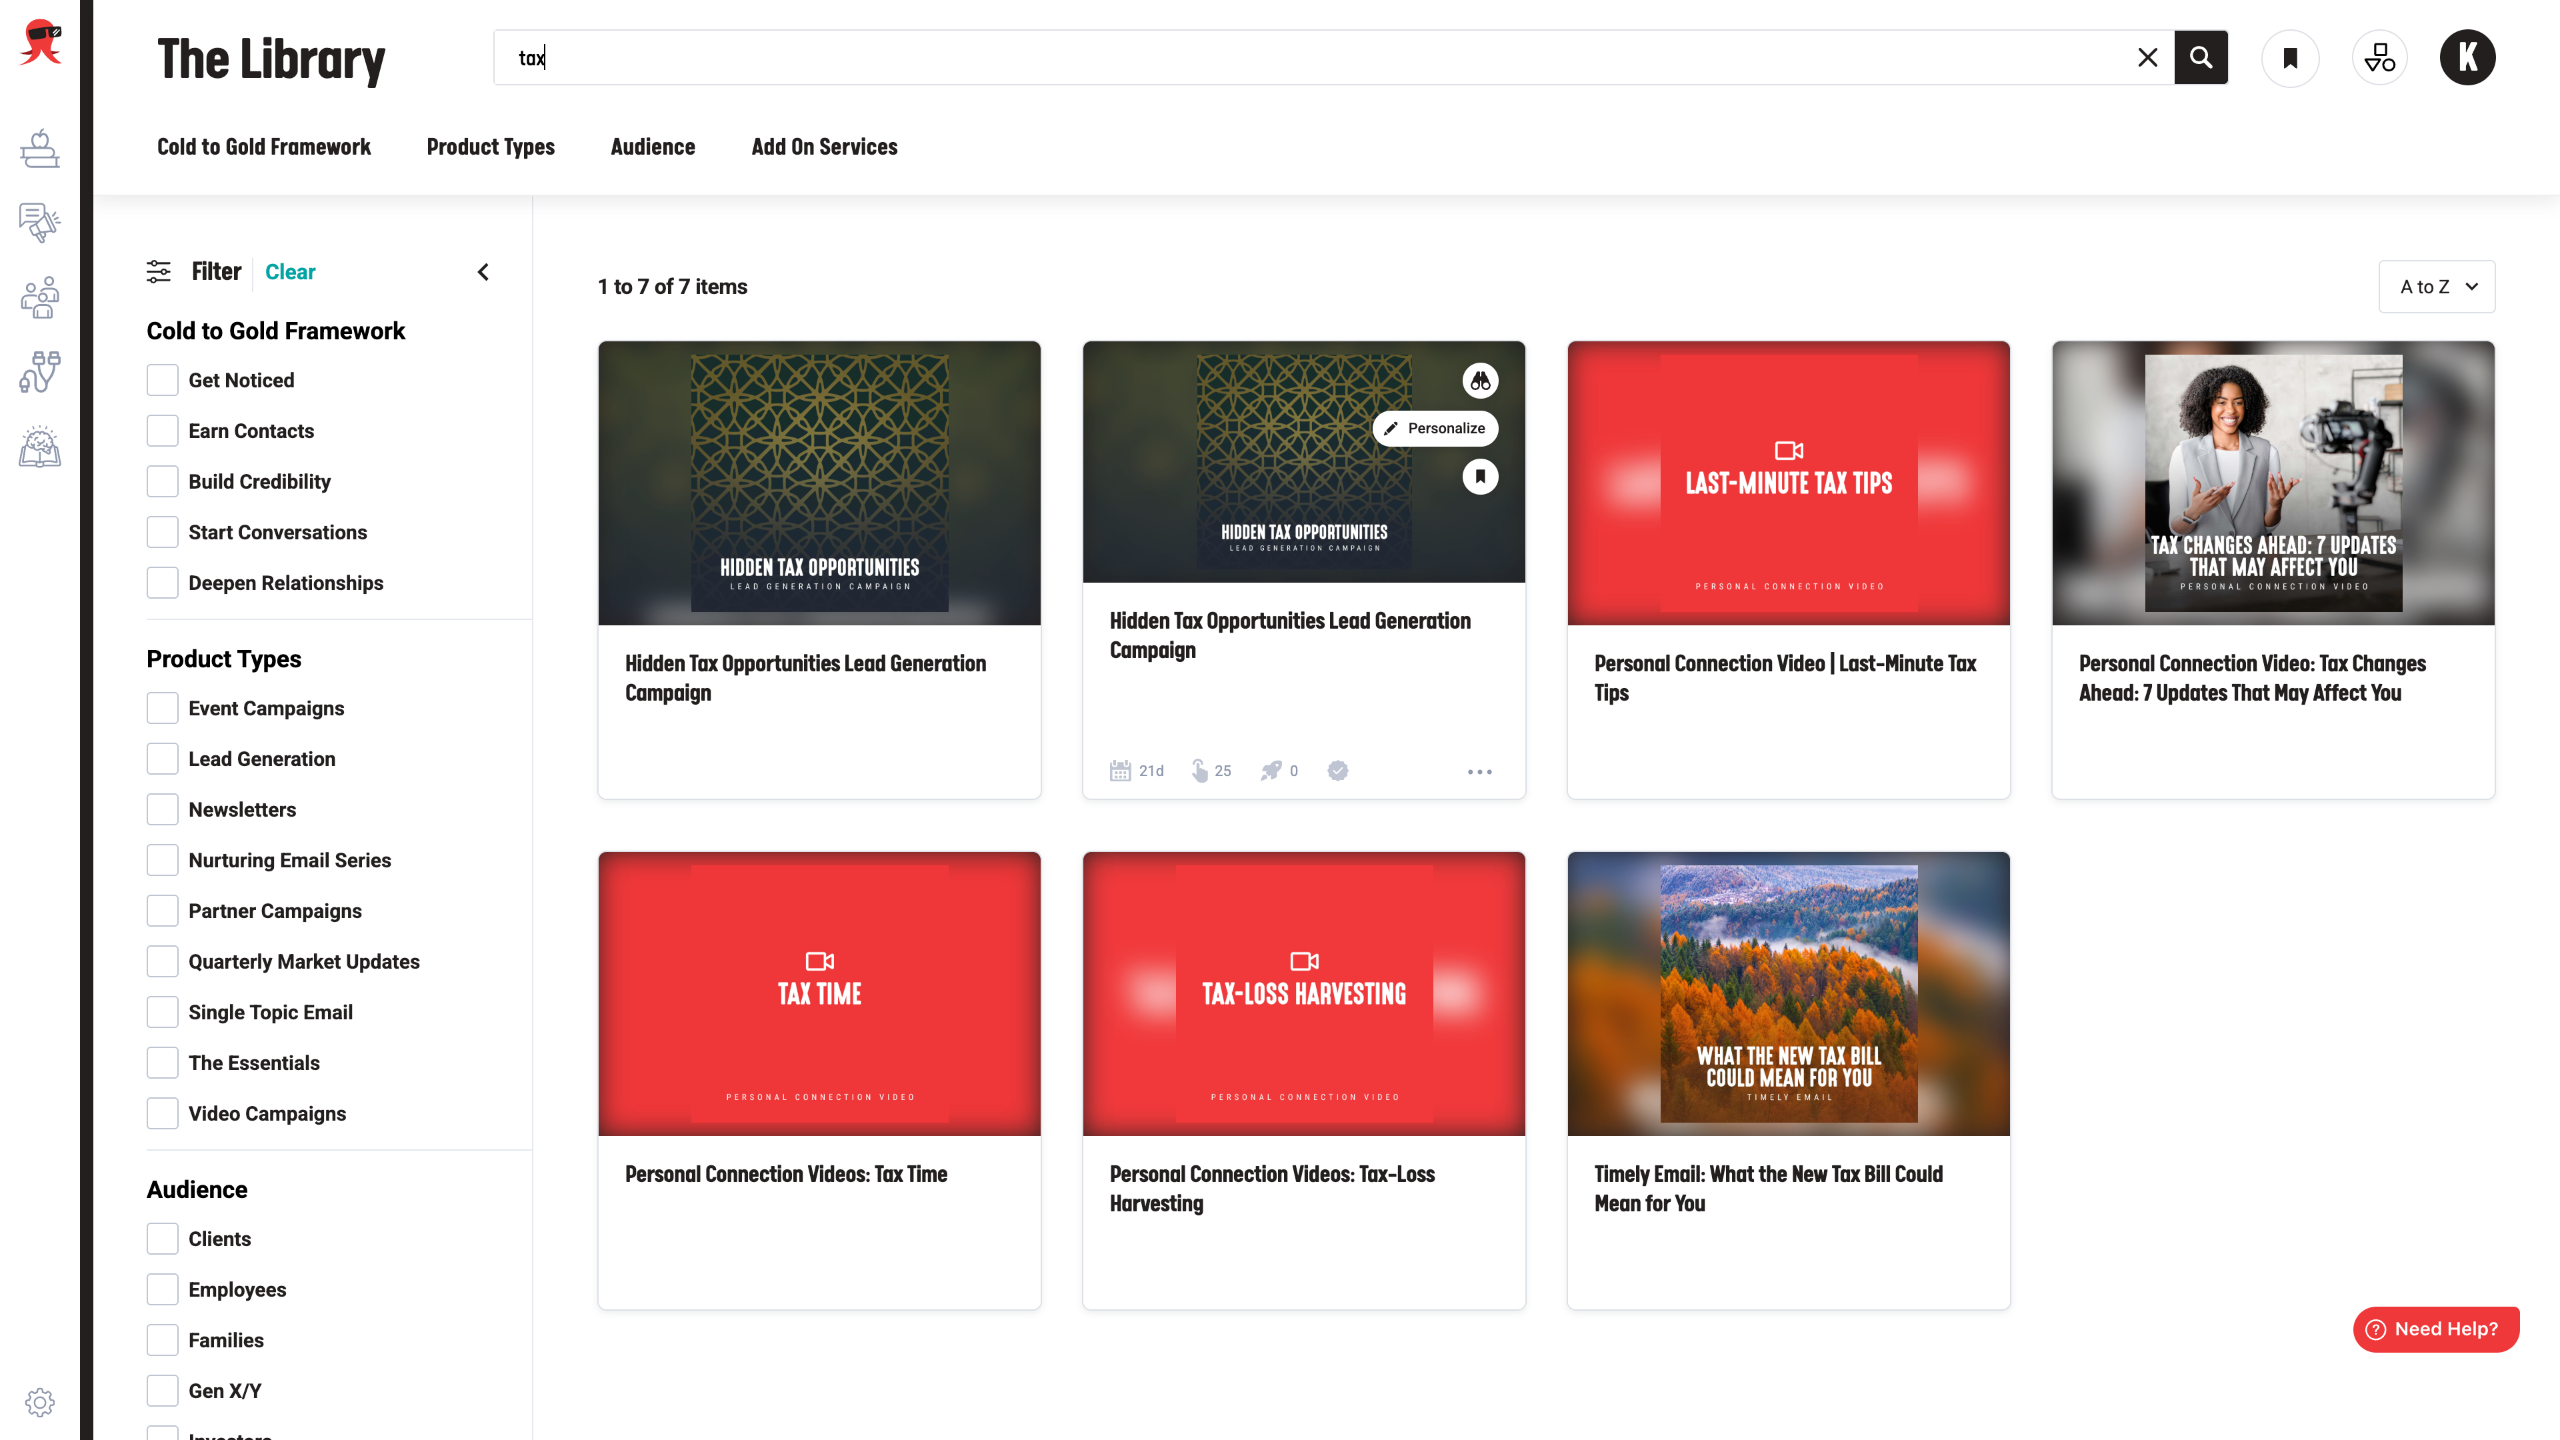Toggle the Clients audience checkbox
The image size is (2560, 1440).
(163, 1239)
